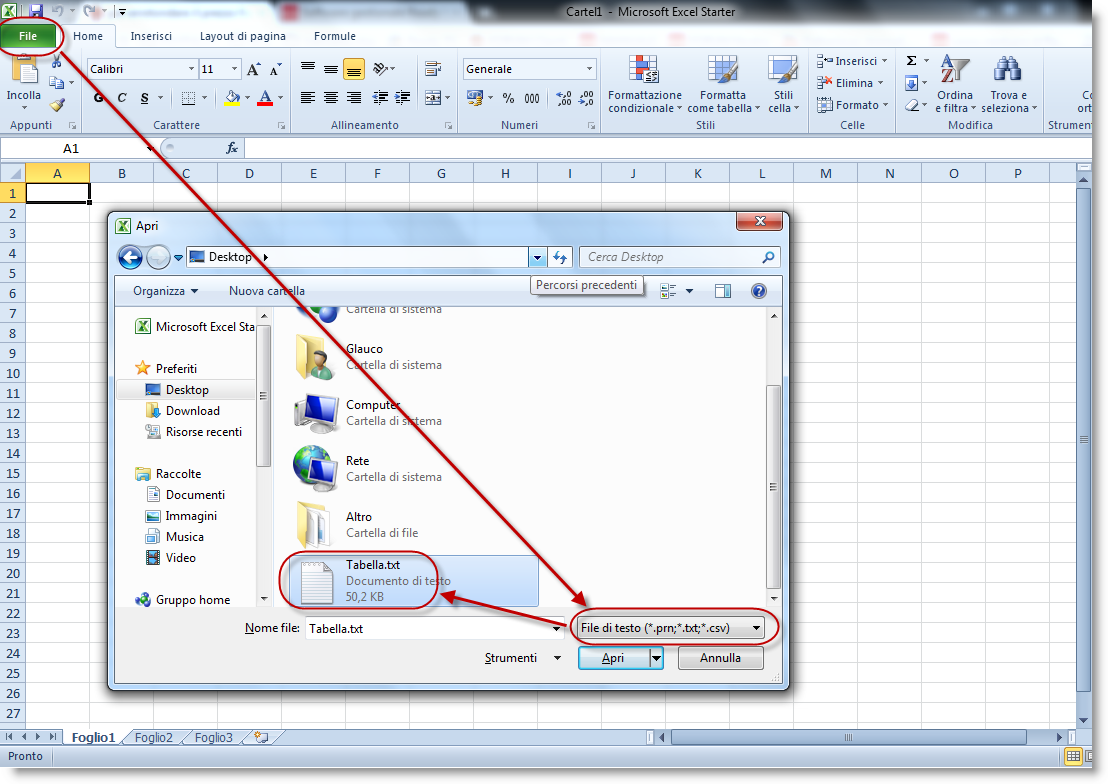Click the refresh icon beside the address bar
Viewport: 1108px width, 784px height.
click(x=560, y=257)
